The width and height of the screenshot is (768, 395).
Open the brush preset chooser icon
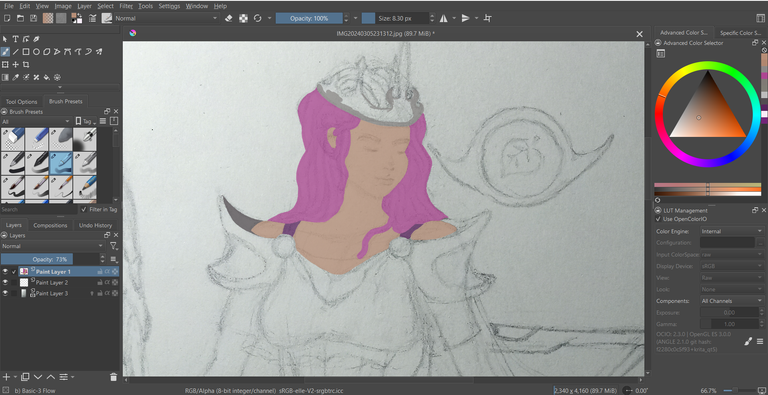106,18
